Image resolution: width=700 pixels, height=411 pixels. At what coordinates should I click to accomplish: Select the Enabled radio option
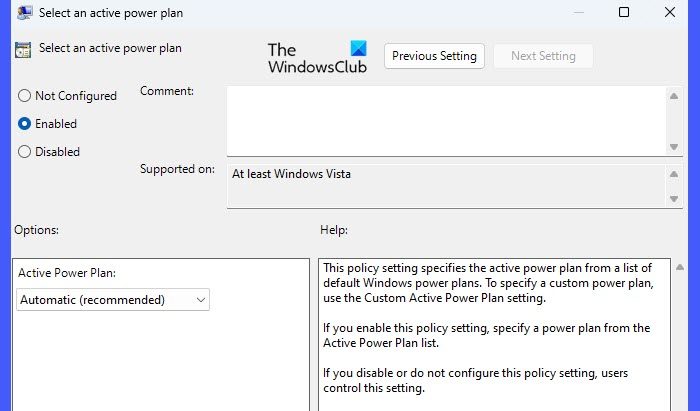[x=25, y=124]
